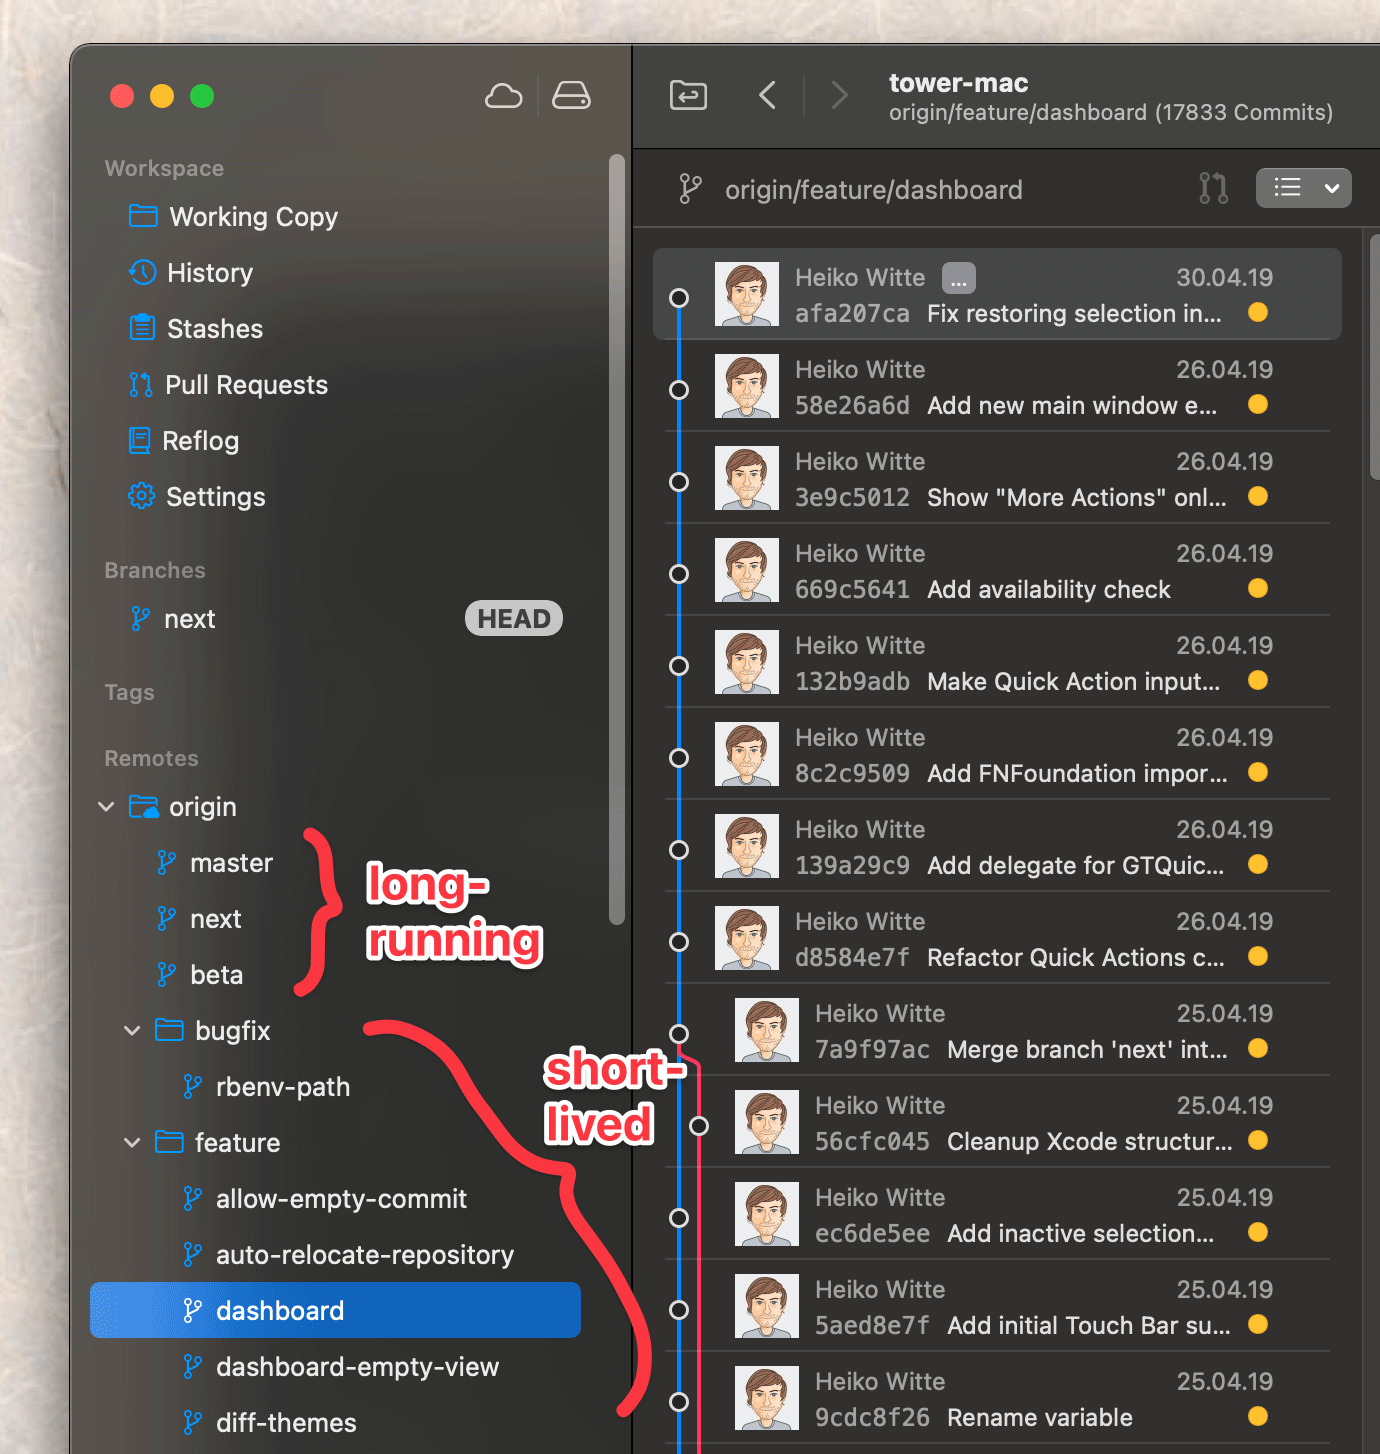Select commit 3e9c5012 Show More Actions

[x=997, y=478]
